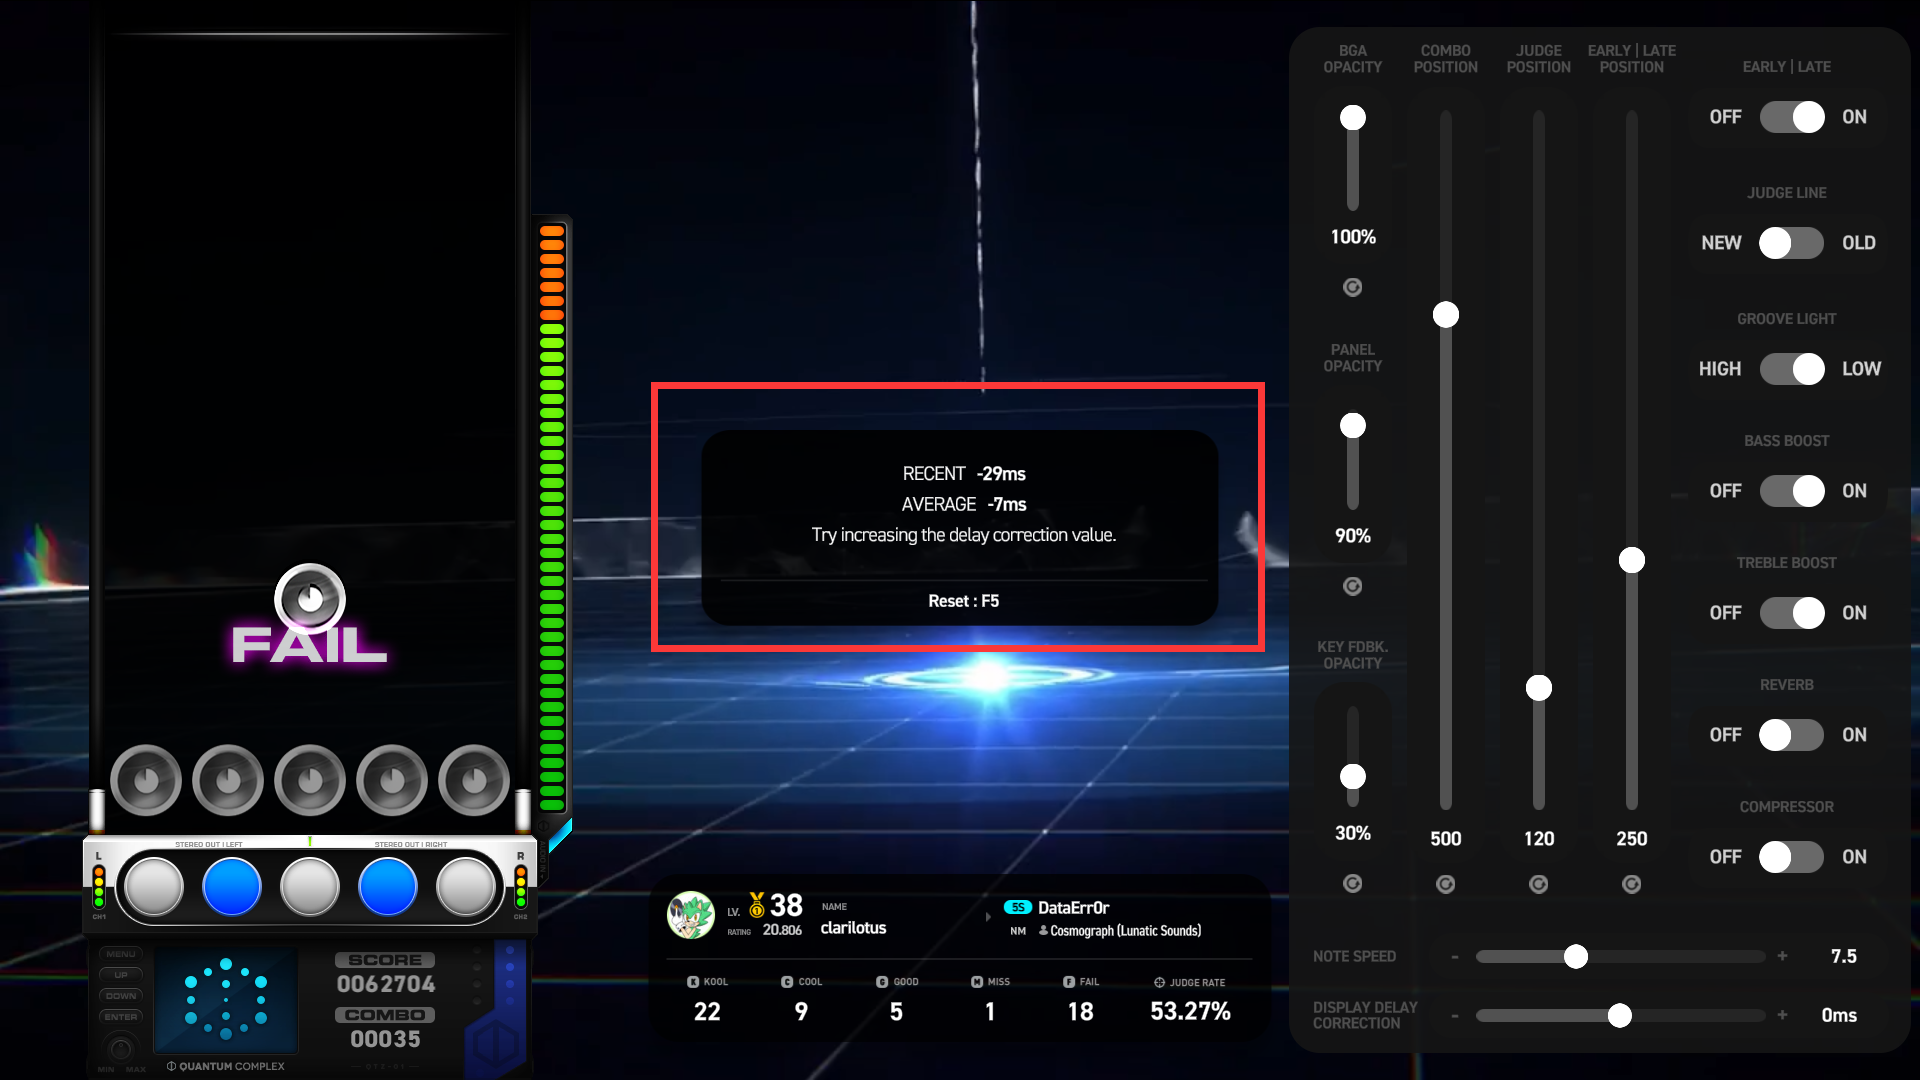Image resolution: width=1920 pixels, height=1080 pixels.
Task: Click the BGA Opacity reset icon
Action: 1352,288
